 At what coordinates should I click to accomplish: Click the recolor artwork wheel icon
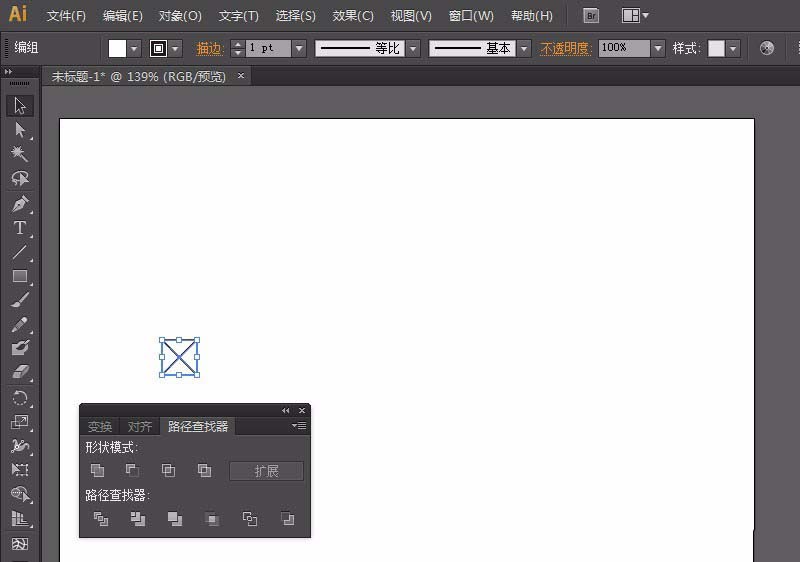[766, 48]
